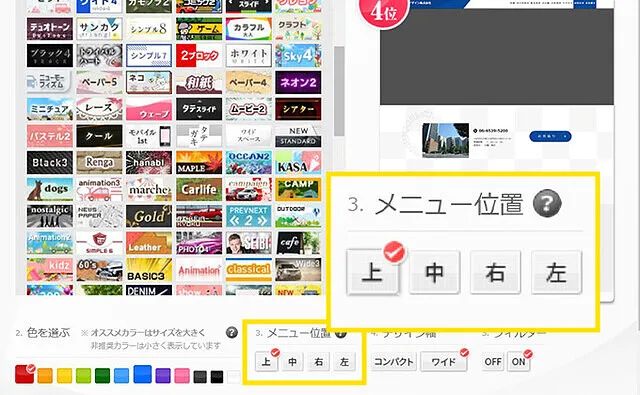Choose the 2ブロック red template
The height and width of the screenshot is (395, 640).
pyautogui.click(x=199, y=55)
